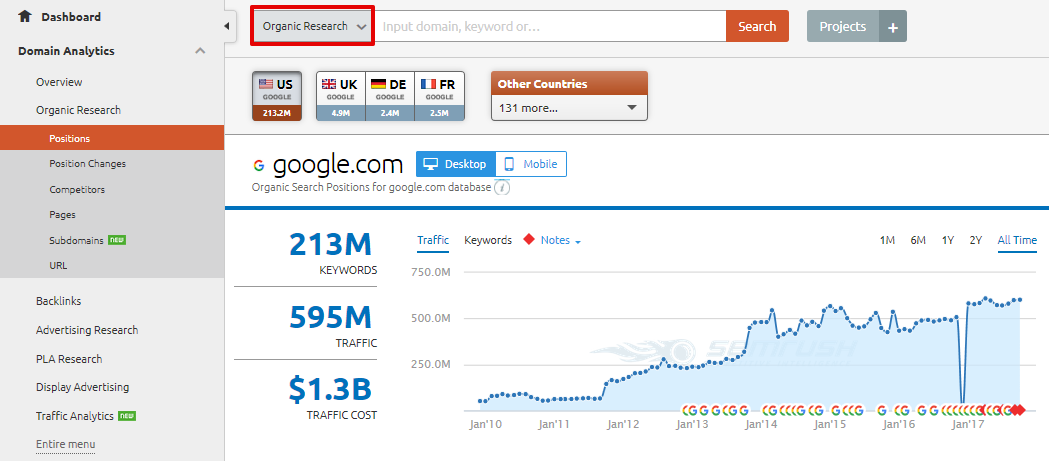Click the Google favicon beside google.com
The height and width of the screenshot is (461, 1049).
coord(259,165)
